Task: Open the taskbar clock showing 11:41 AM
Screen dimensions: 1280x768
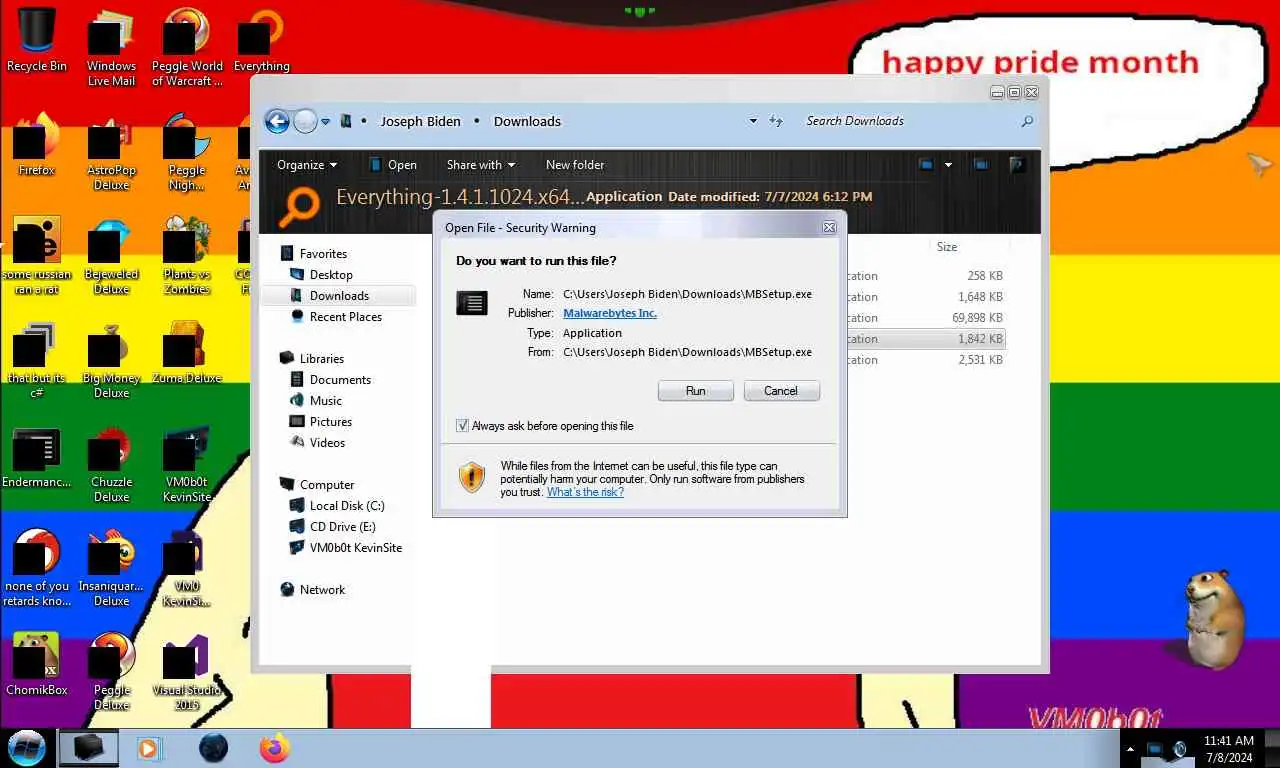Action: [1228, 749]
